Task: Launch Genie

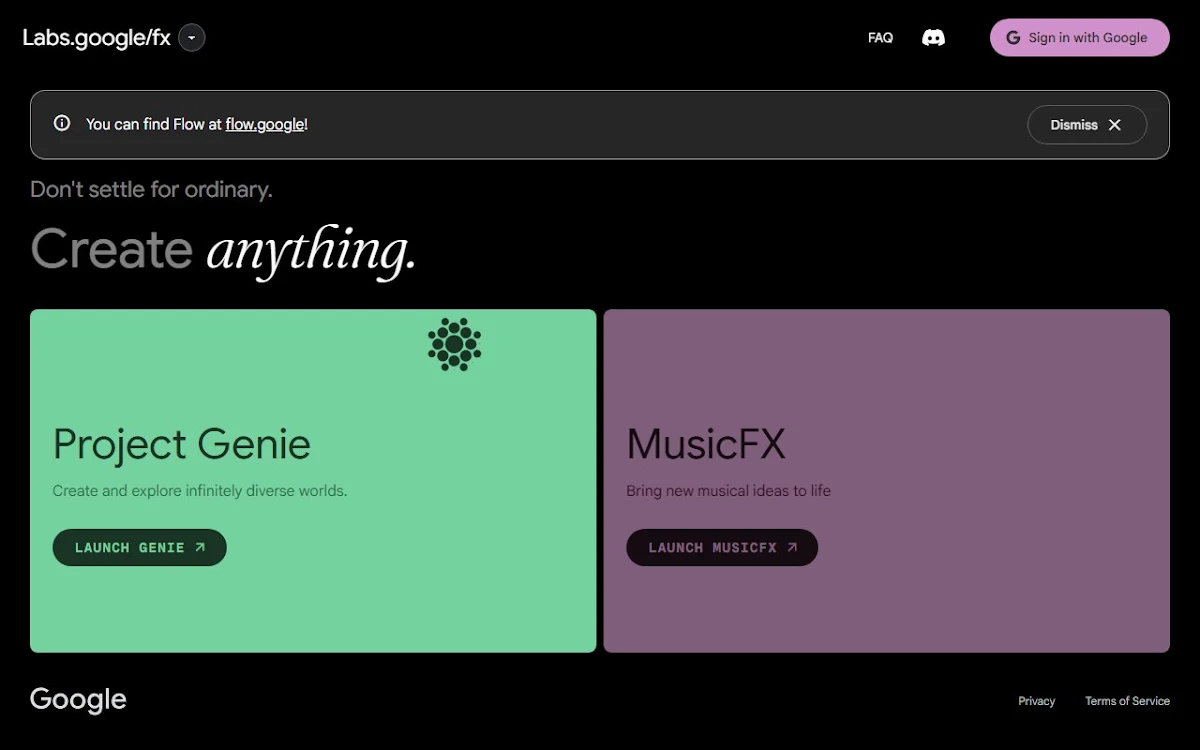Action: [x=140, y=547]
